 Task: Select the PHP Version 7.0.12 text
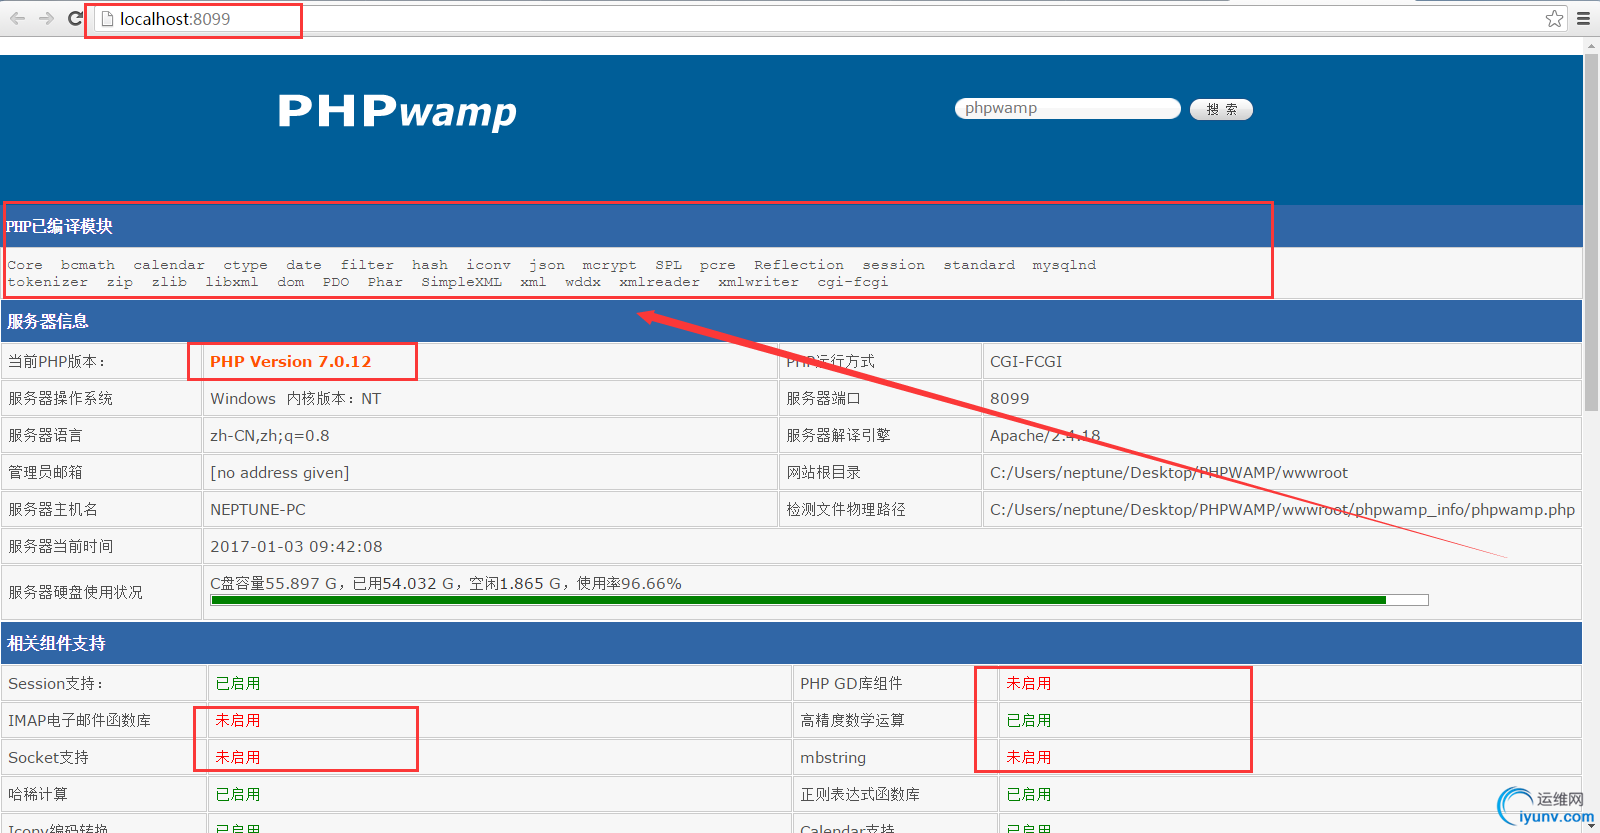point(290,361)
